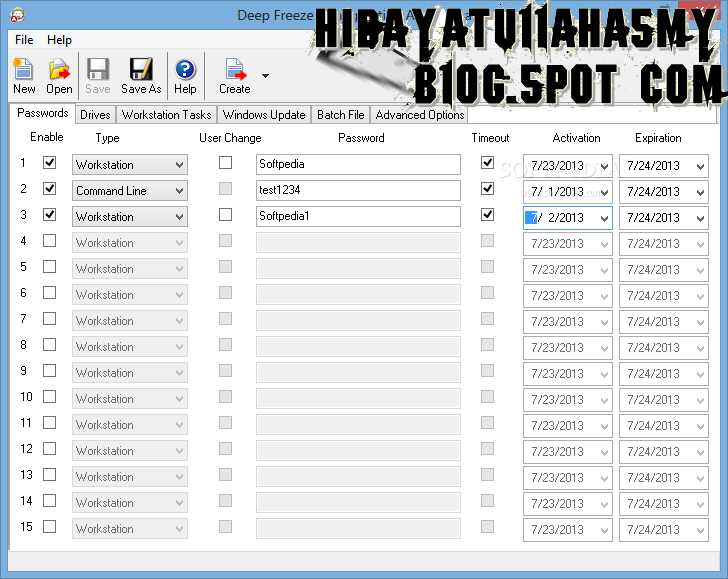Toggle Timeout checkbox in row 1
This screenshot has width=728, height=579.
pyautogui.click(x=488, y=163)
